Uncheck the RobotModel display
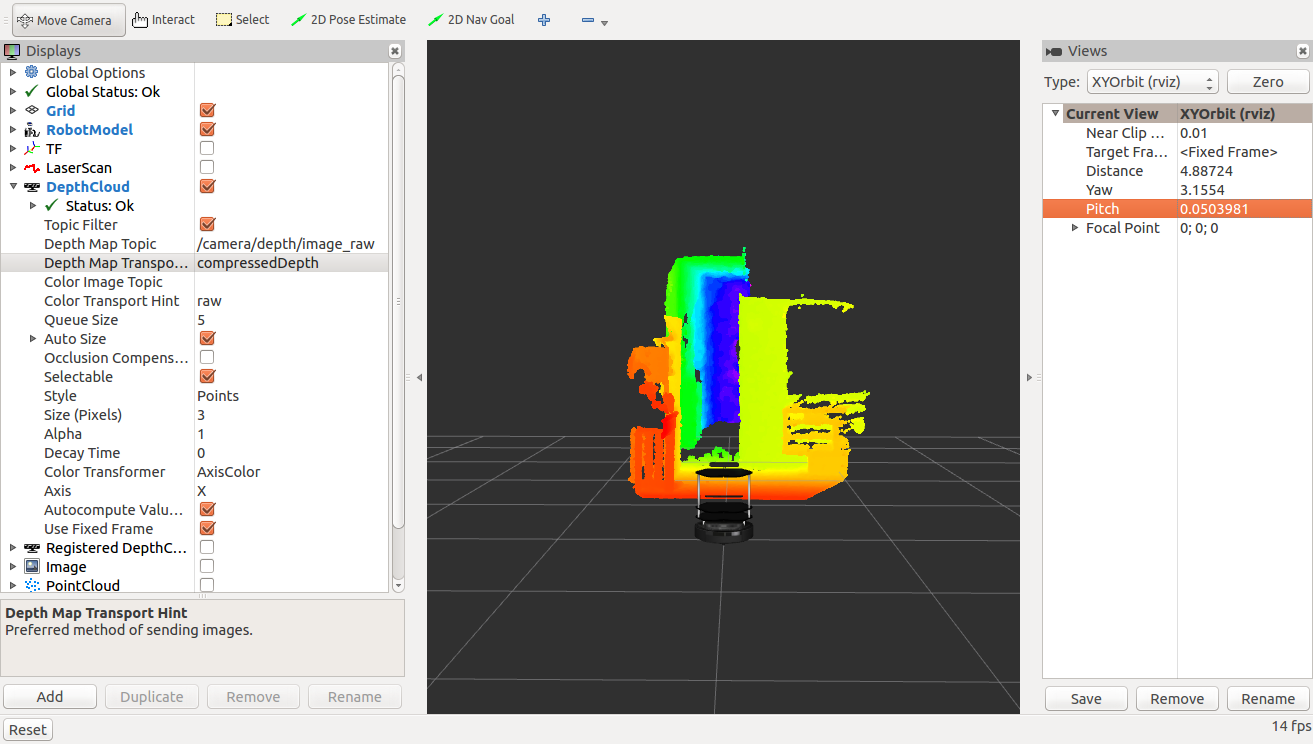Image resolution: width=1313 pixels, height=744 pixels. tap(207, 129)
